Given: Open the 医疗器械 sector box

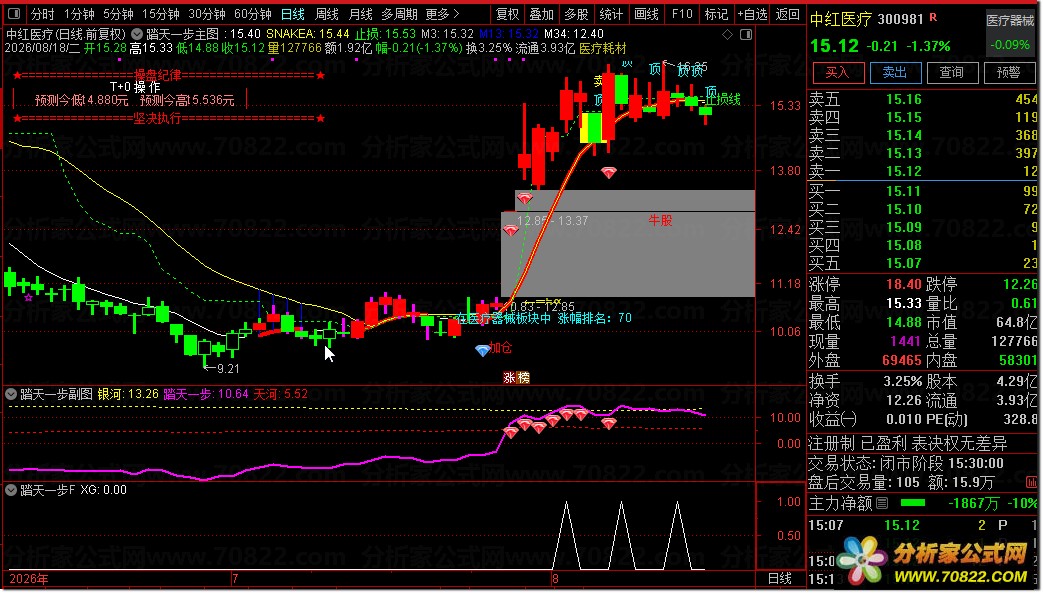Looking at the screenshot, I should (1010, 33).
